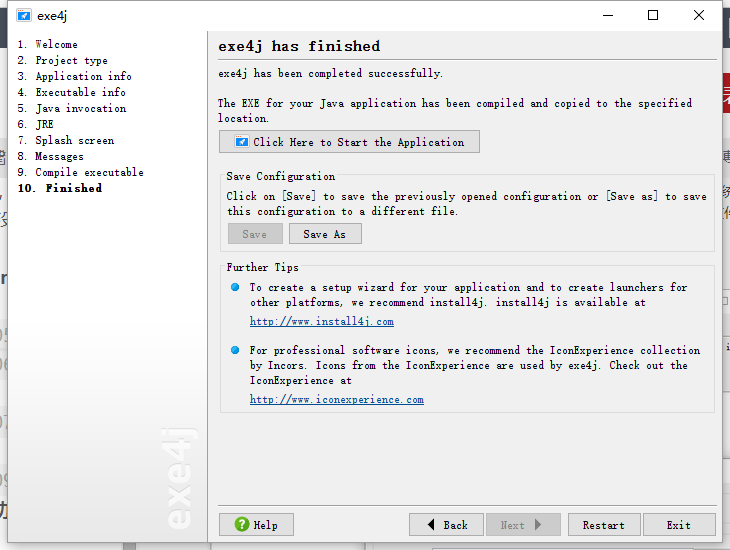The image size is (730, 550).
Task: Click 'exe4j has been completed successfully.' text
Action: point(331,74)
